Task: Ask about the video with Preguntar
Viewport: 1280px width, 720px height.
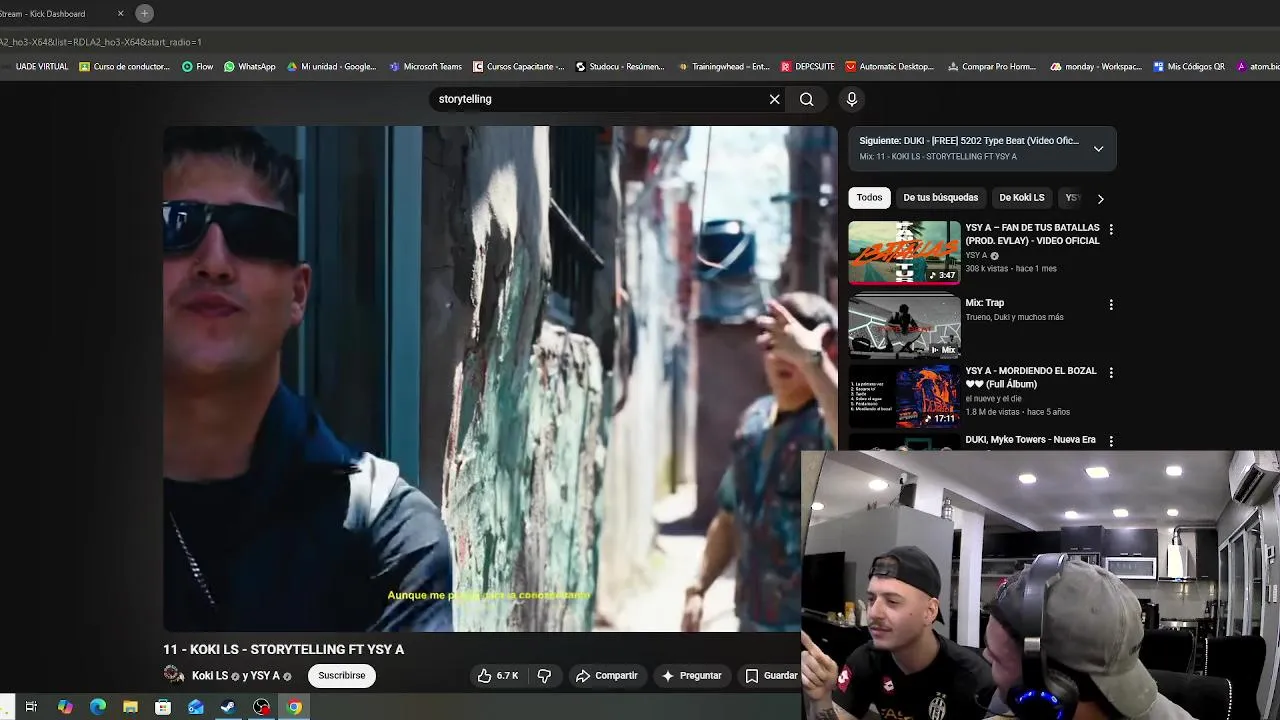Action: 691,676
